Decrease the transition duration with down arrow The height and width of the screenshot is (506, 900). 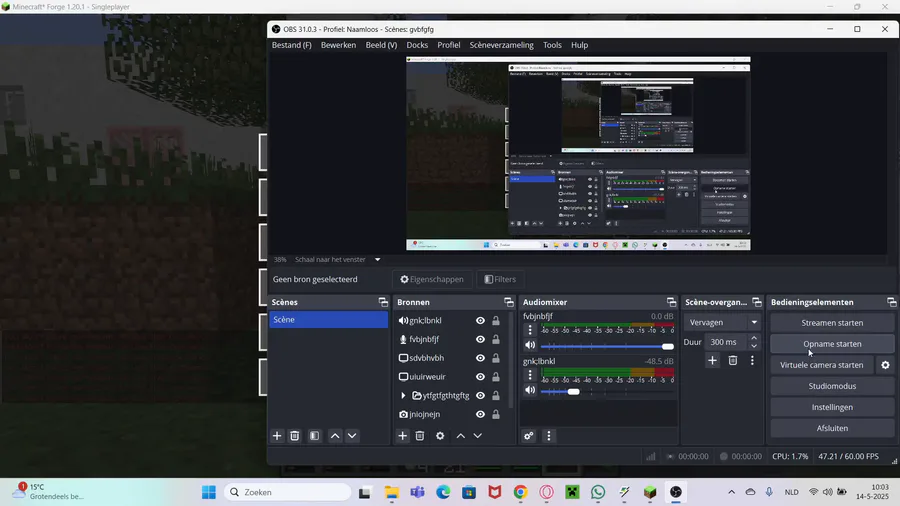(754, 346)
